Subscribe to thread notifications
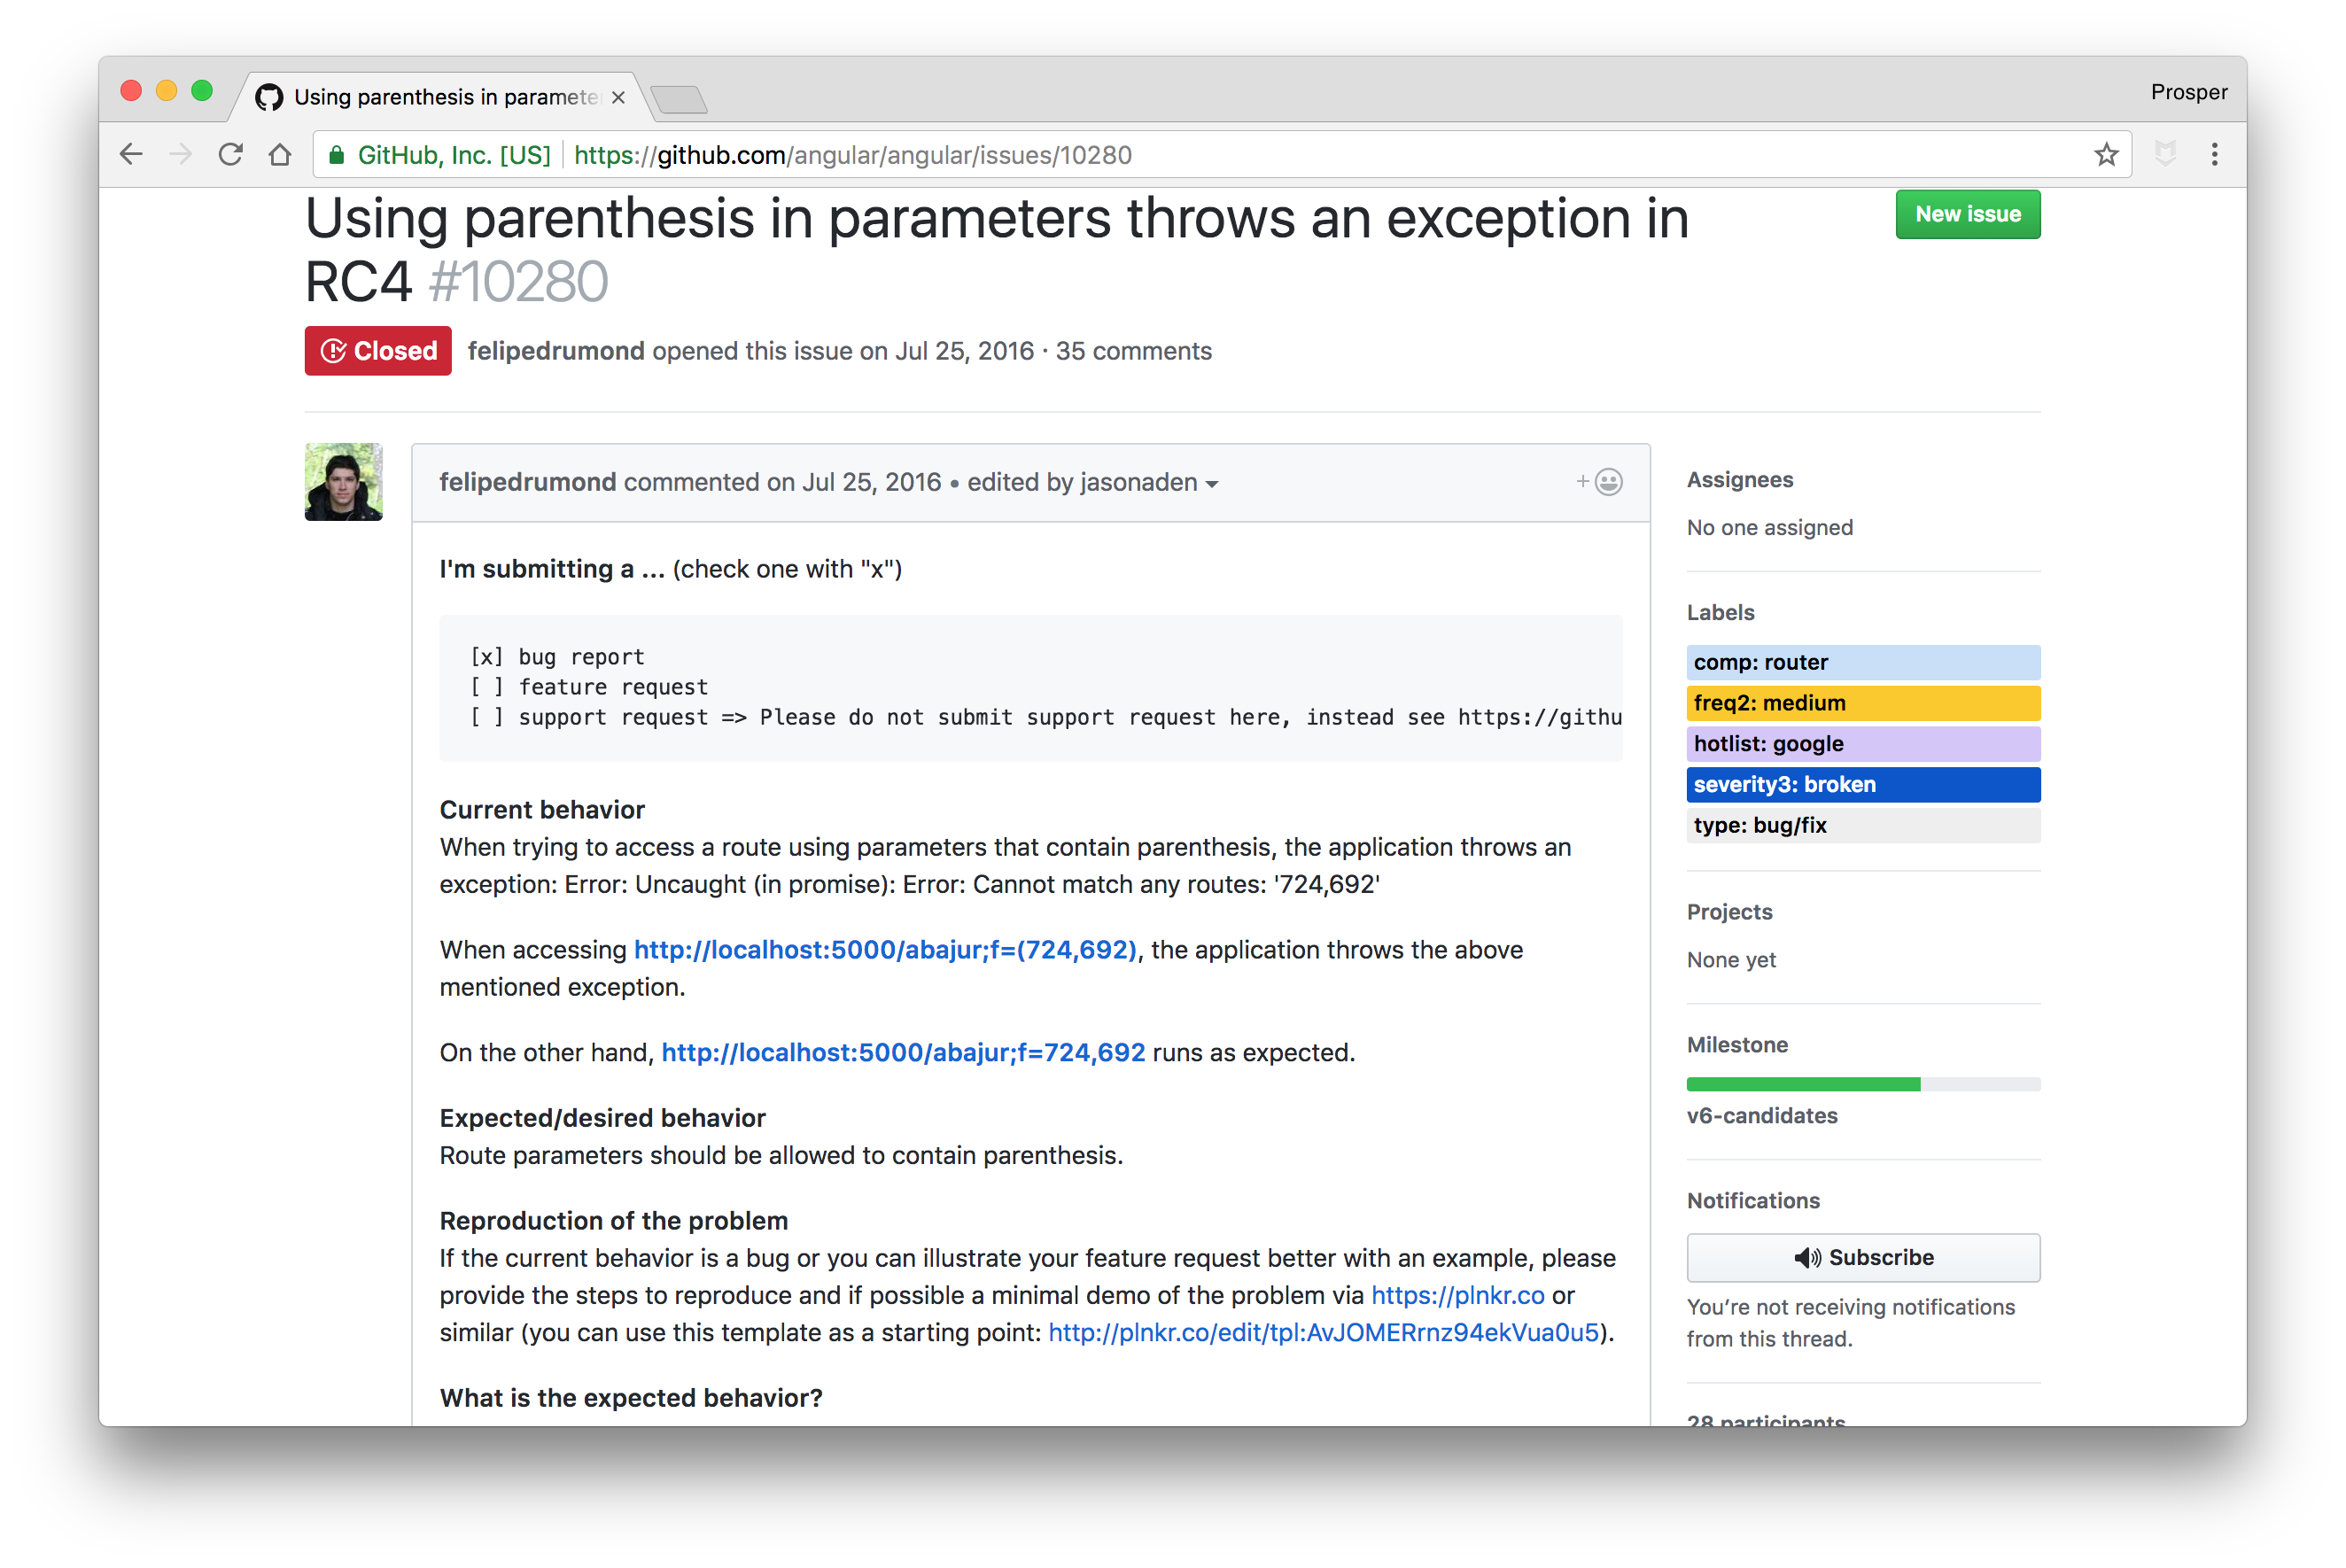 (x=1862, y=1257)
